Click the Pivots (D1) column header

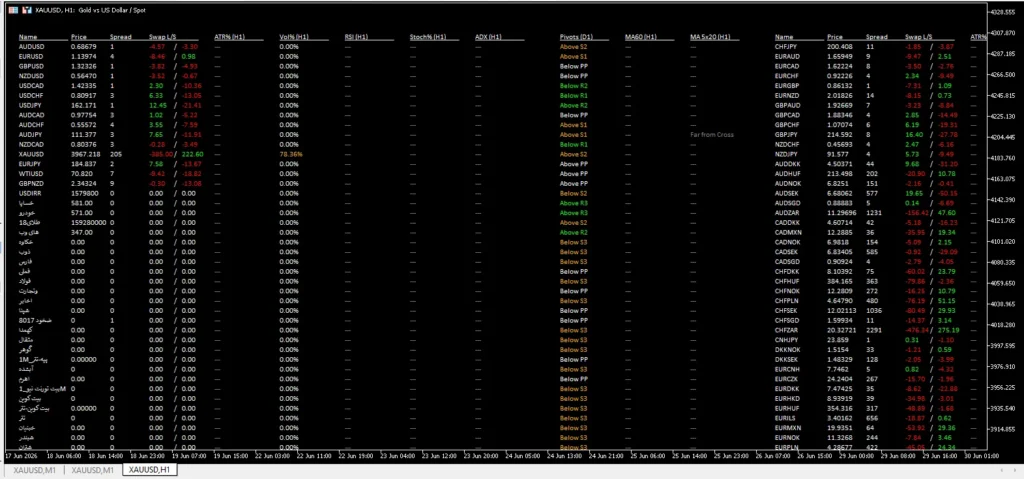[x=576, y=37]
